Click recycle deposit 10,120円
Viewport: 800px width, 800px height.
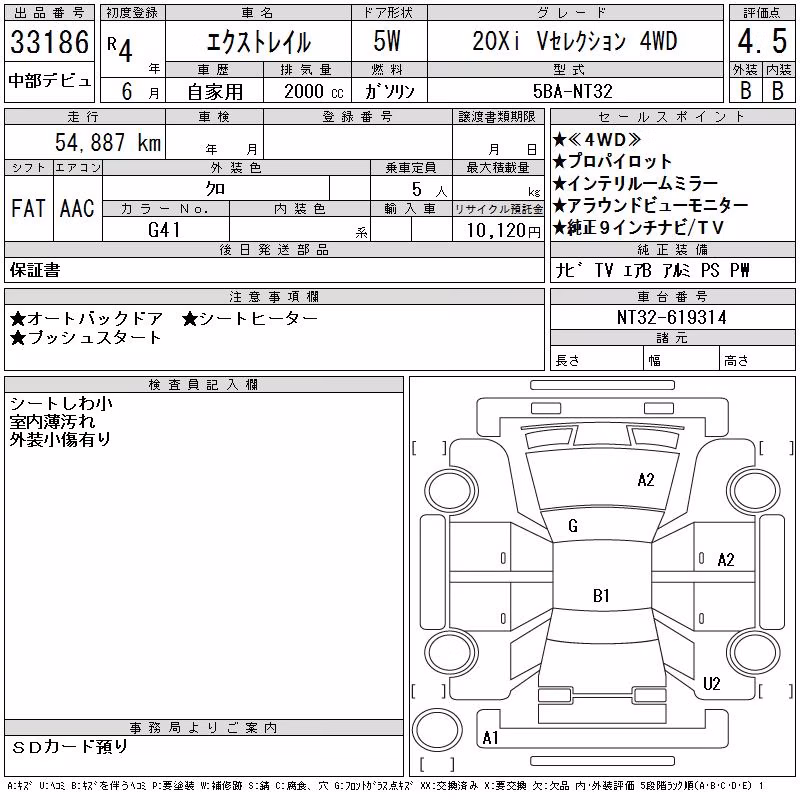coord(503,230)
